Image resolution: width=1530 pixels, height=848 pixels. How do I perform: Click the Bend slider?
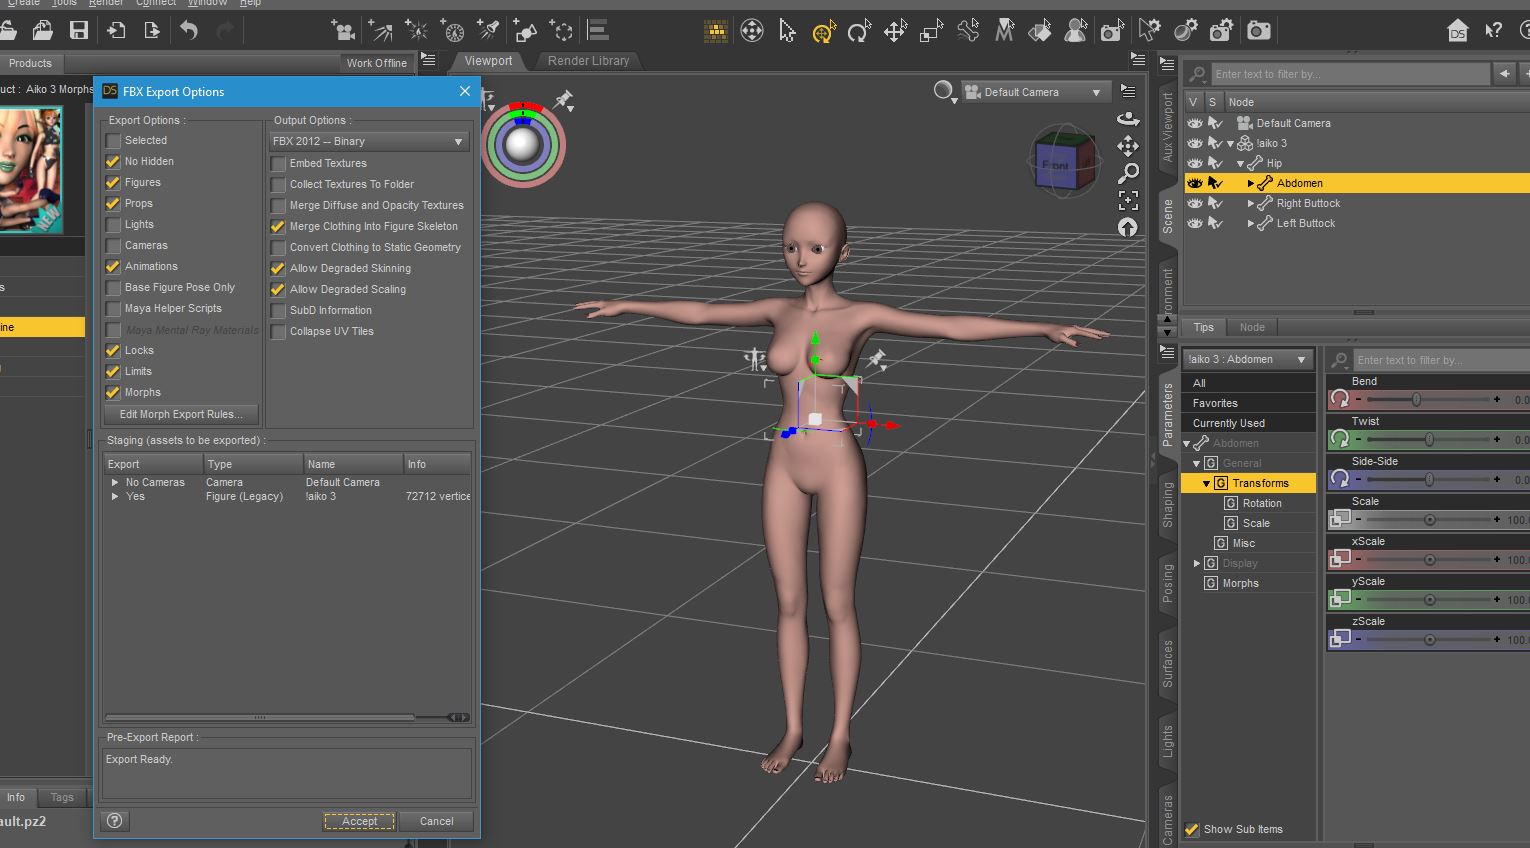tap(1428, 399)
